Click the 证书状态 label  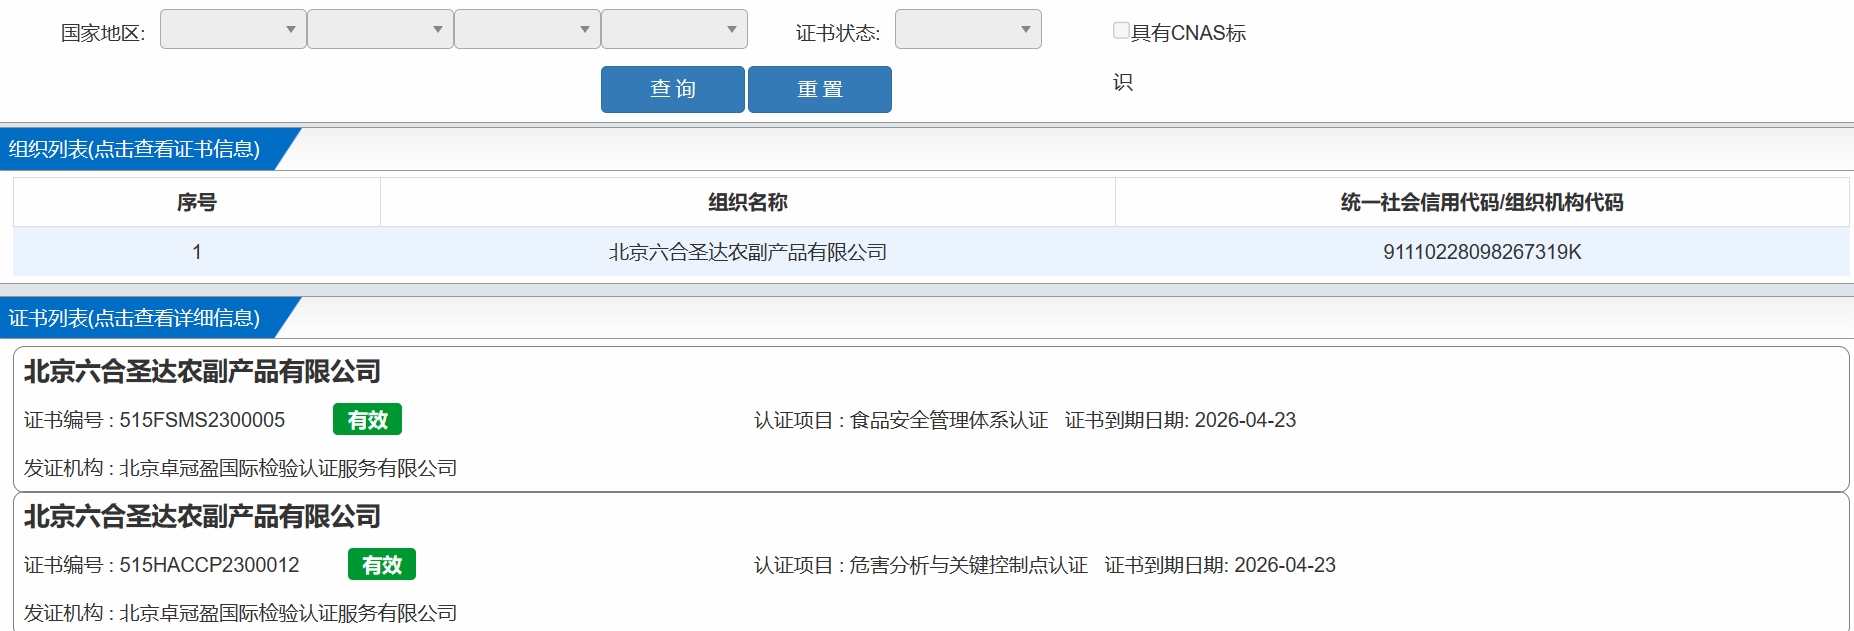(838, 33)
